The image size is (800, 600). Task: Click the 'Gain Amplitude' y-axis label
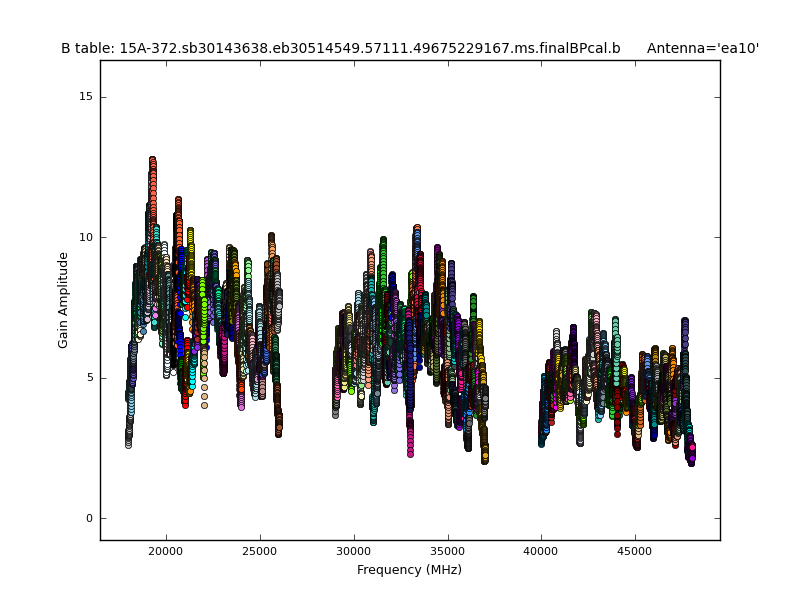(63, 300)
